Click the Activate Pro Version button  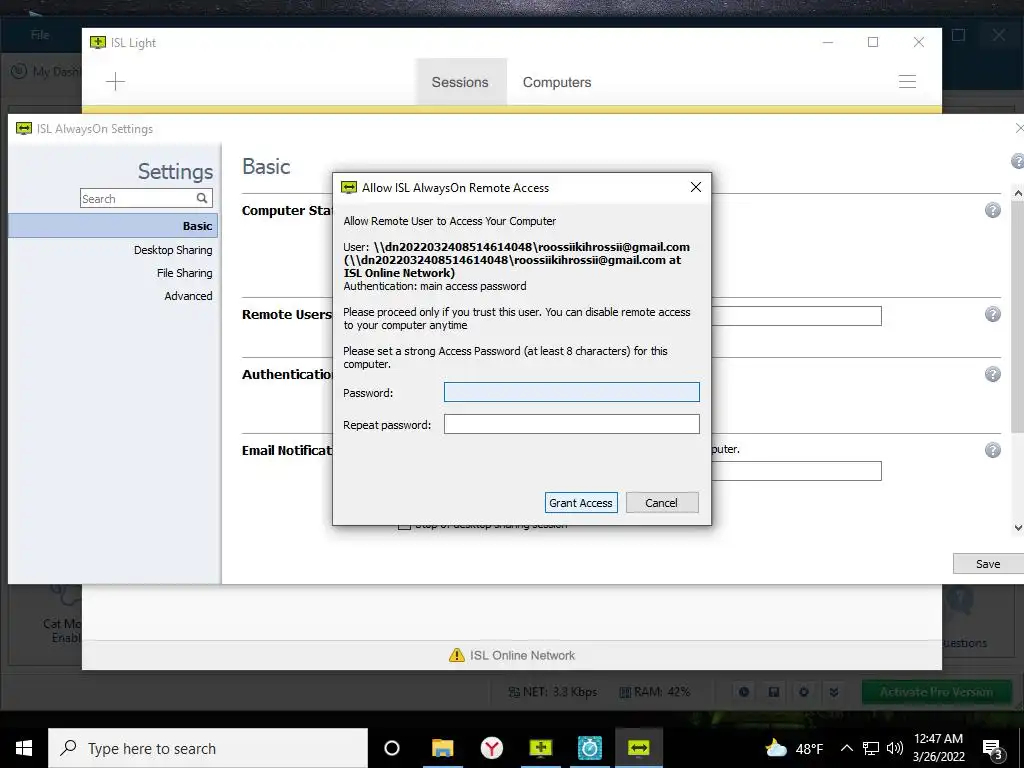(x=936, y=692)
